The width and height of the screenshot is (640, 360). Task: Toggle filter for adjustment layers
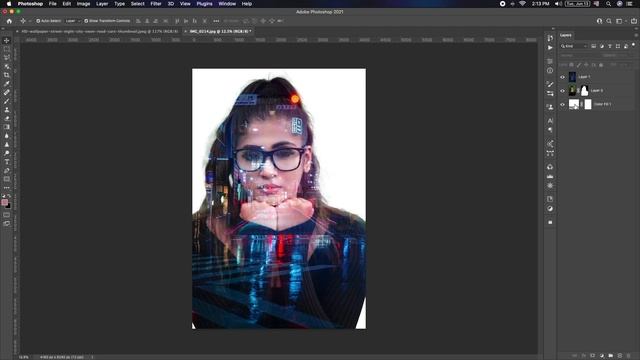click(x=602, y=46)
